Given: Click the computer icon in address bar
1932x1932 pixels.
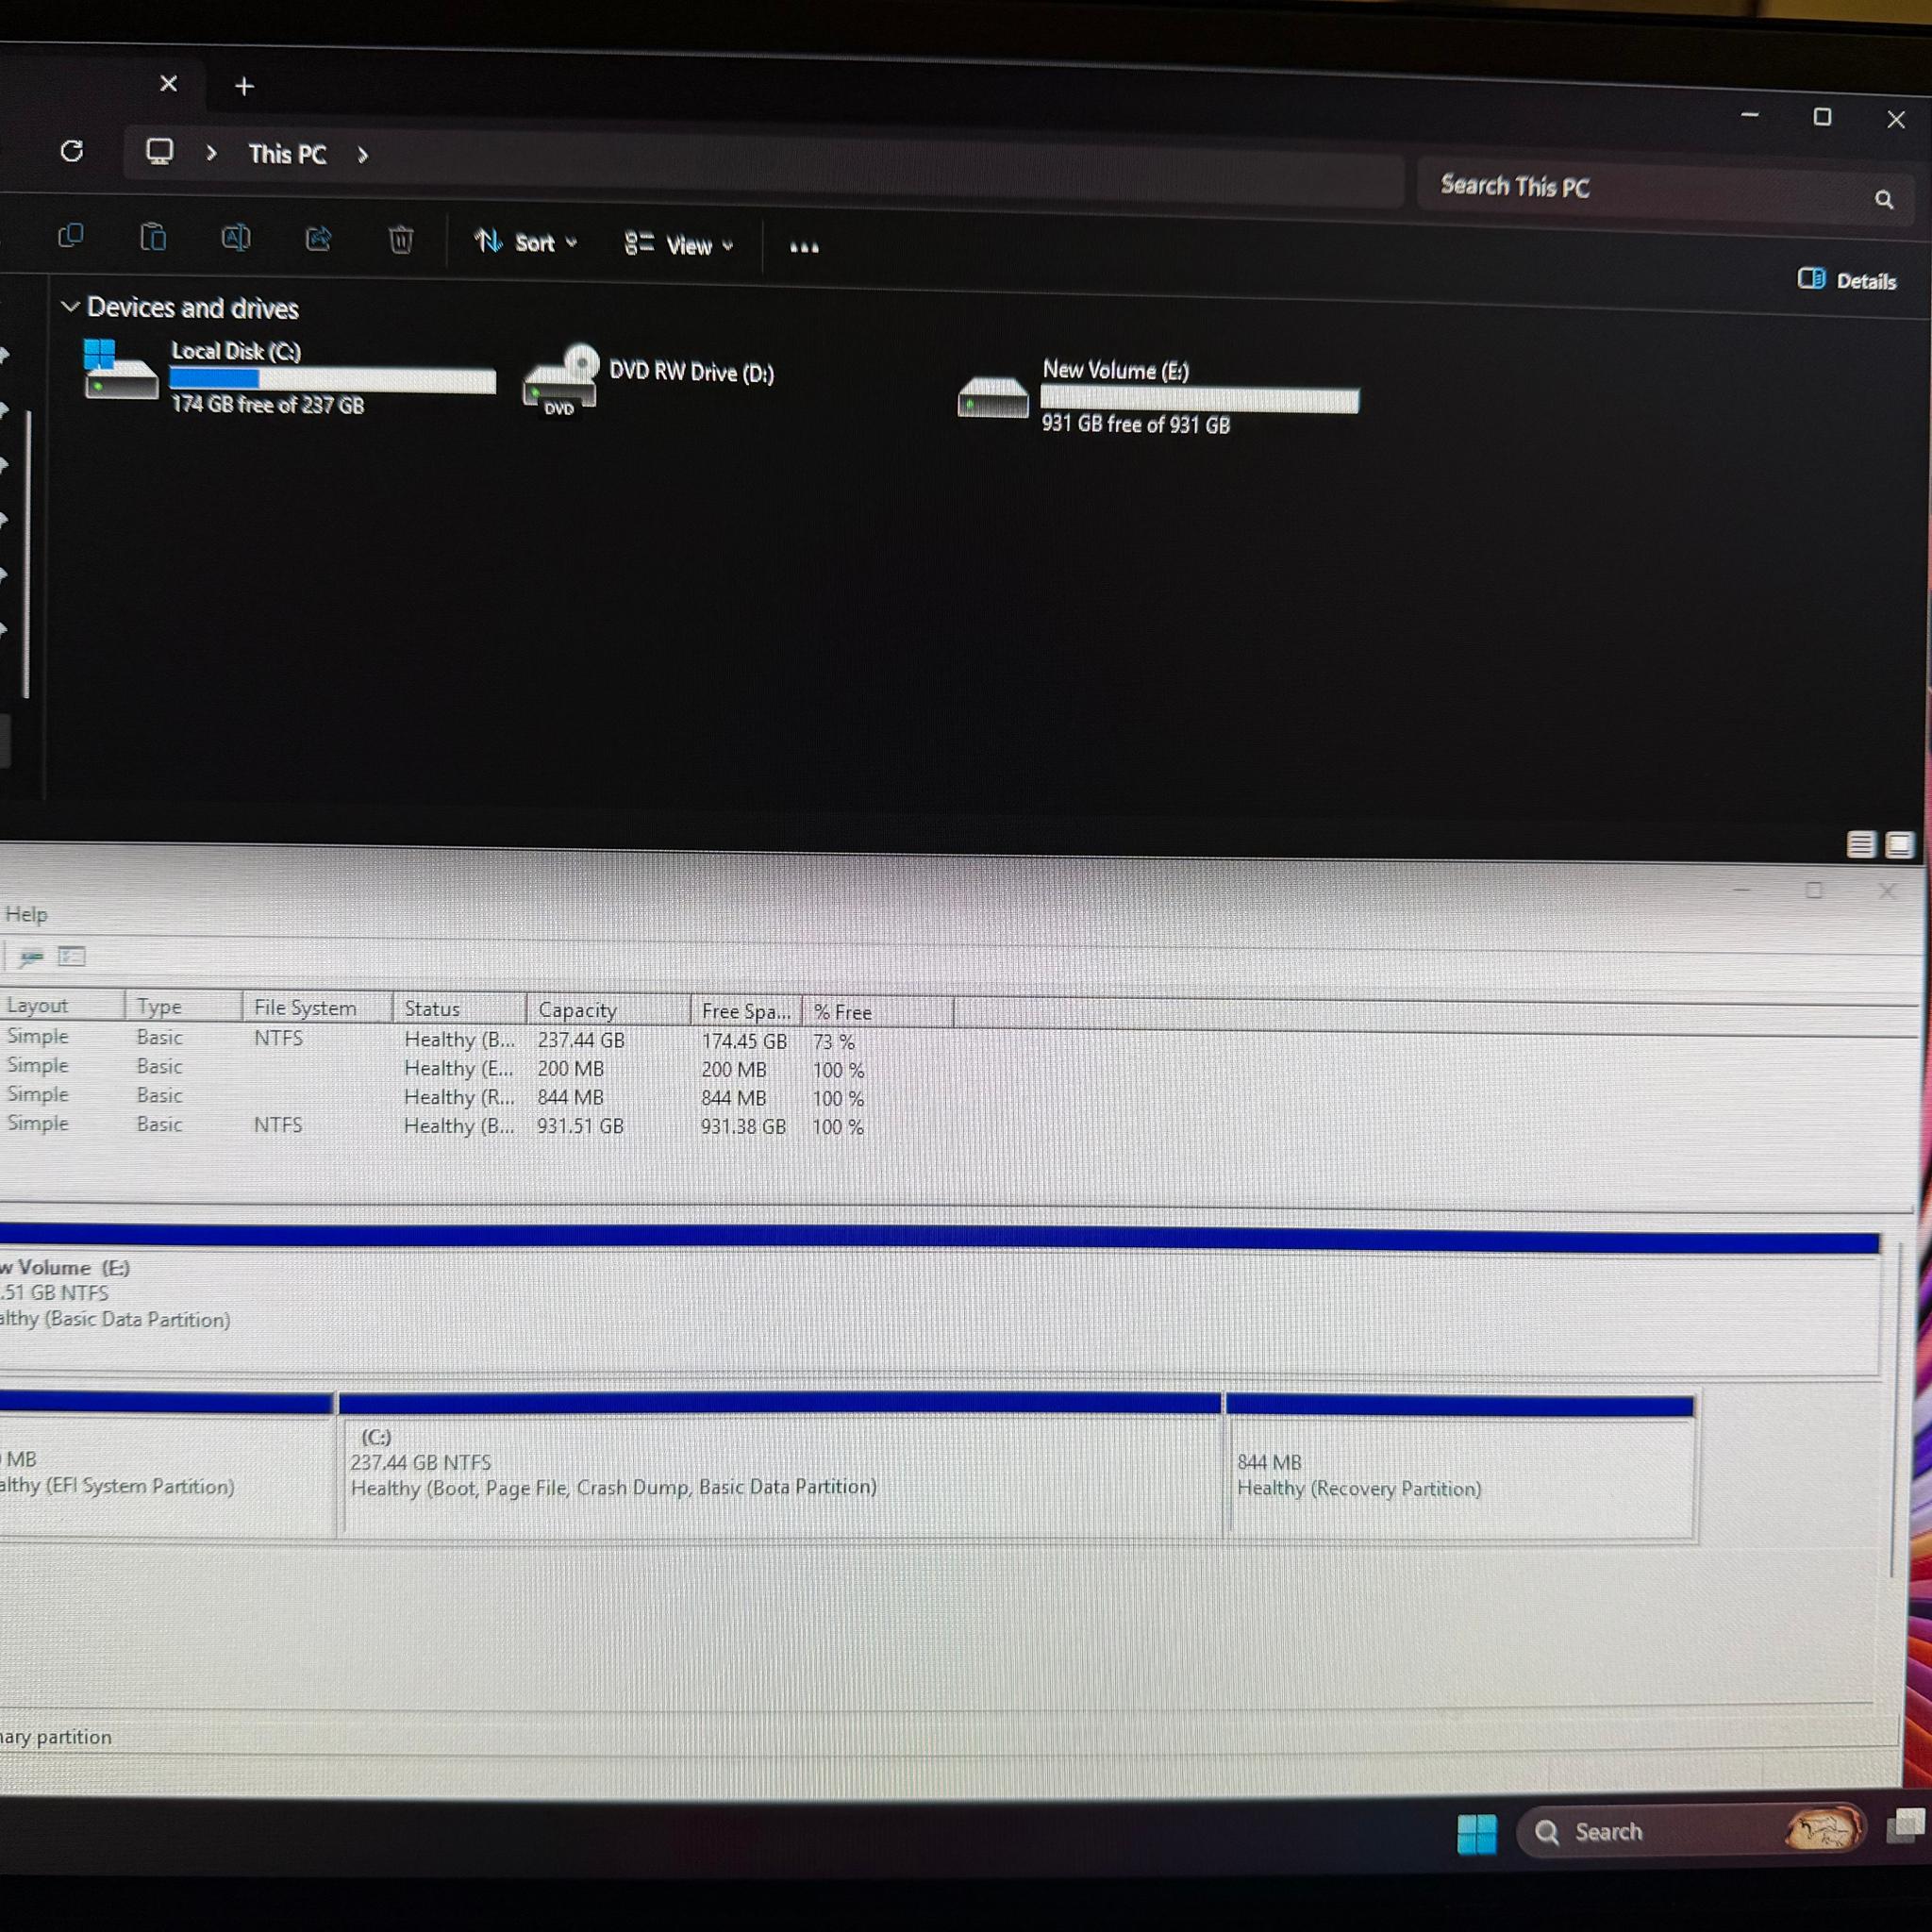Looking at the screenshot, I should (x=160, y=152).
